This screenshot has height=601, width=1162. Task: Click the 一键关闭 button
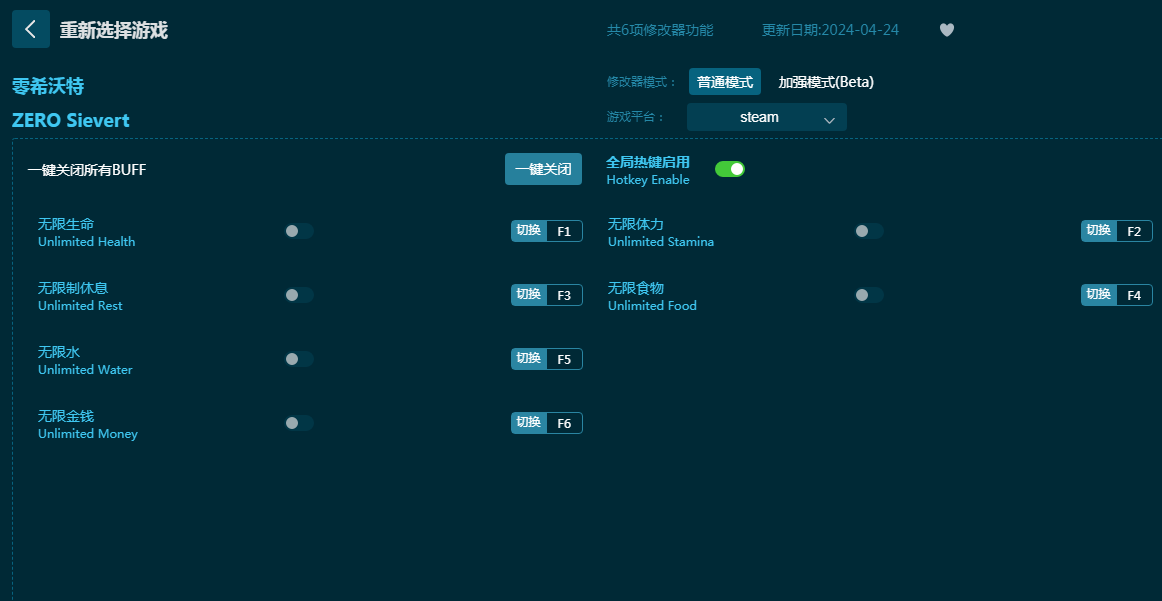[x=543, y=169]
